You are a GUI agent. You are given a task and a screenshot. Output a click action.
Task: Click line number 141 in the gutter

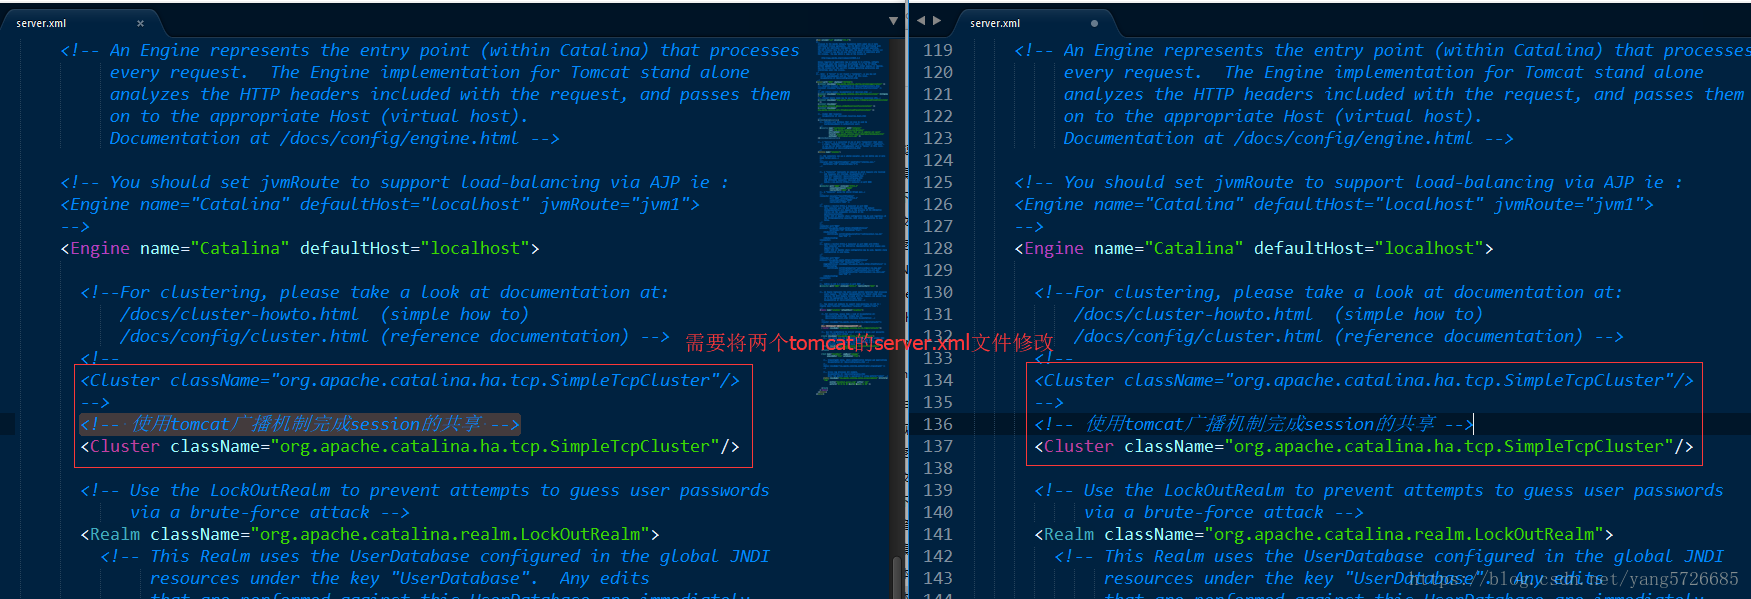click(x=938, y=534)
